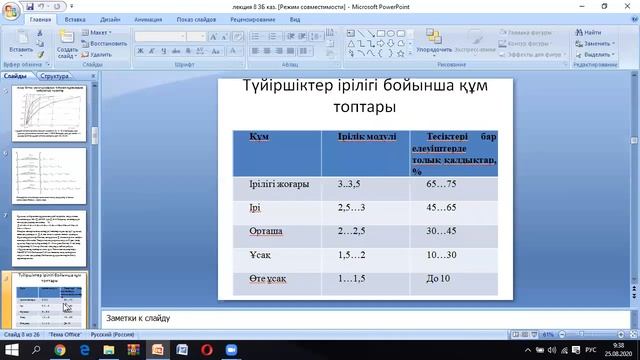This screenshot has height=360, width=640.
Task: Select the Star shape in shapes gallery
Action: [400, 53]
